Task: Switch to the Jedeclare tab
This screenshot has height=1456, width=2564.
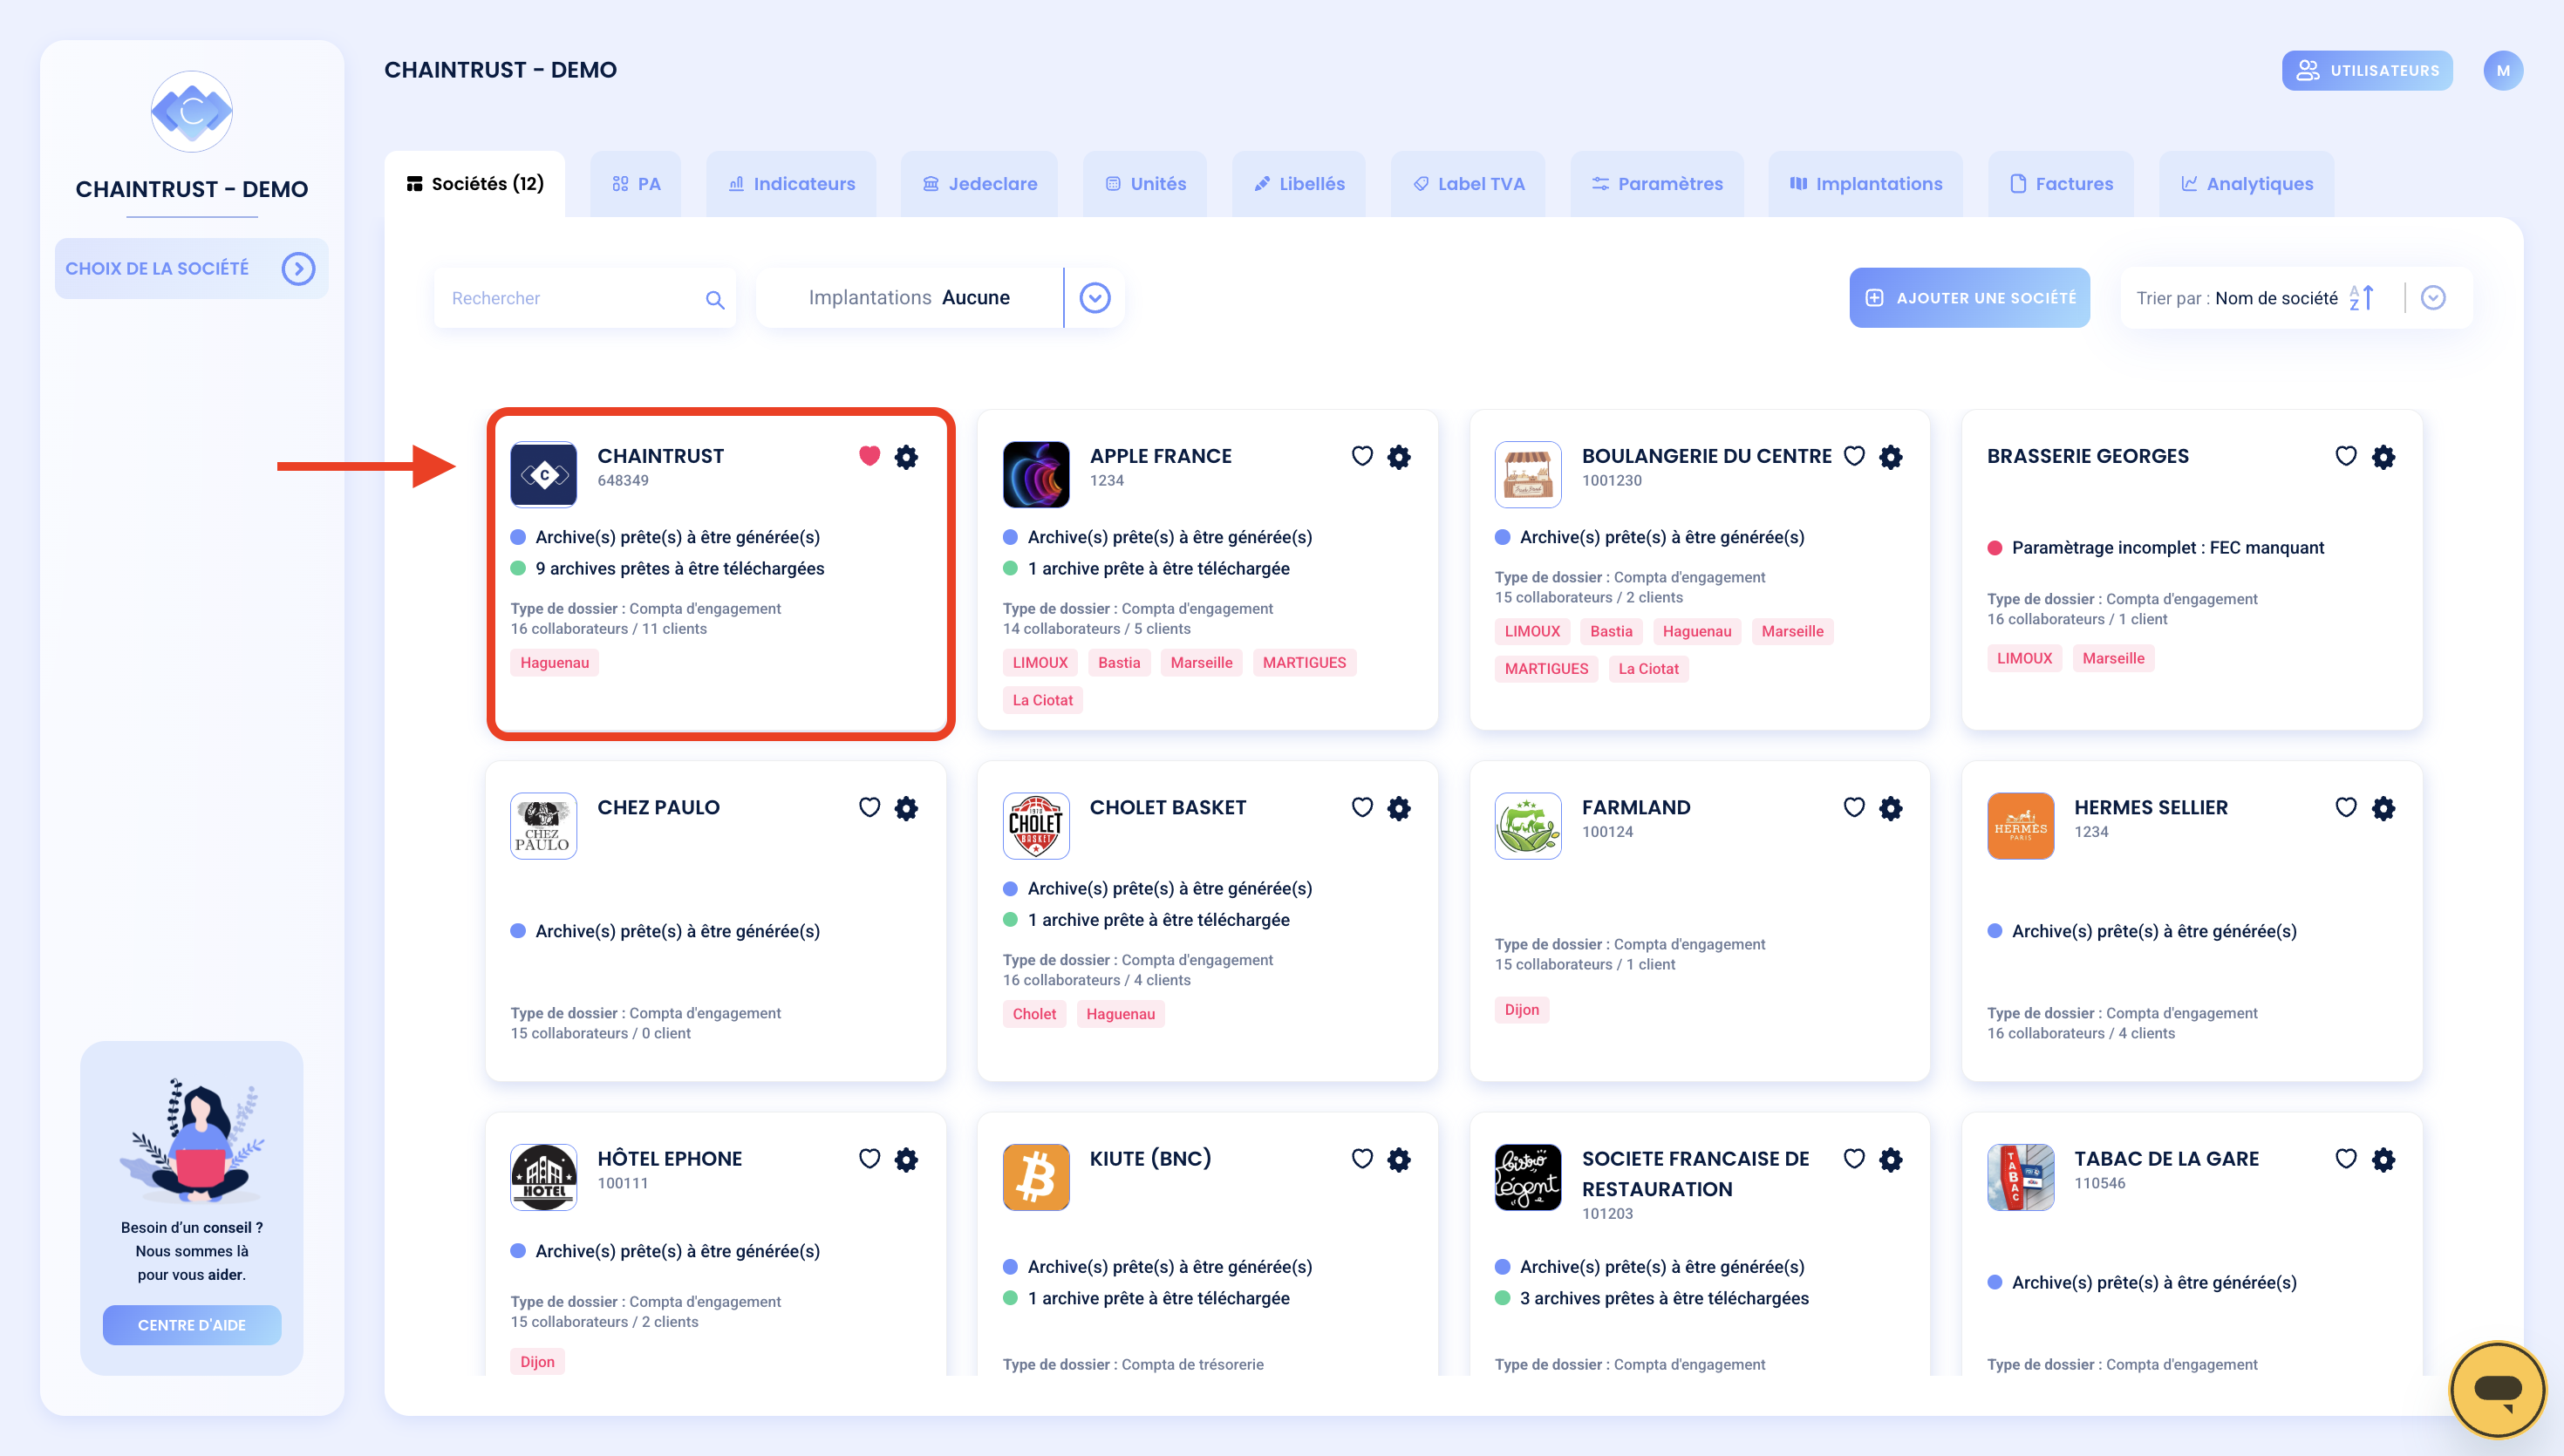Action: (x=979, y=184)
